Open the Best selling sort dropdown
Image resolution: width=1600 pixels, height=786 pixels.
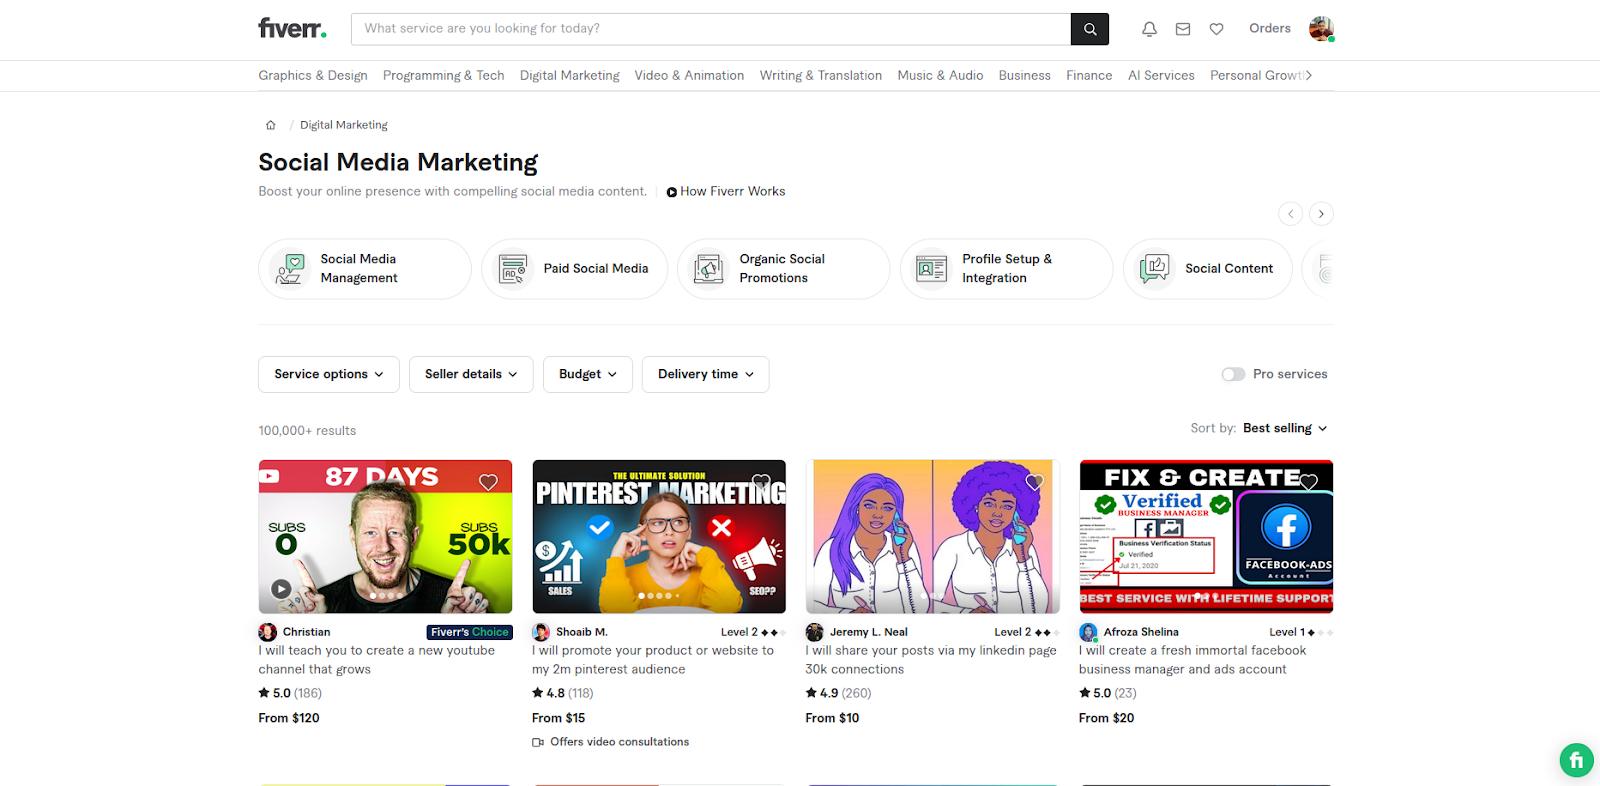tap(1285, 428)
